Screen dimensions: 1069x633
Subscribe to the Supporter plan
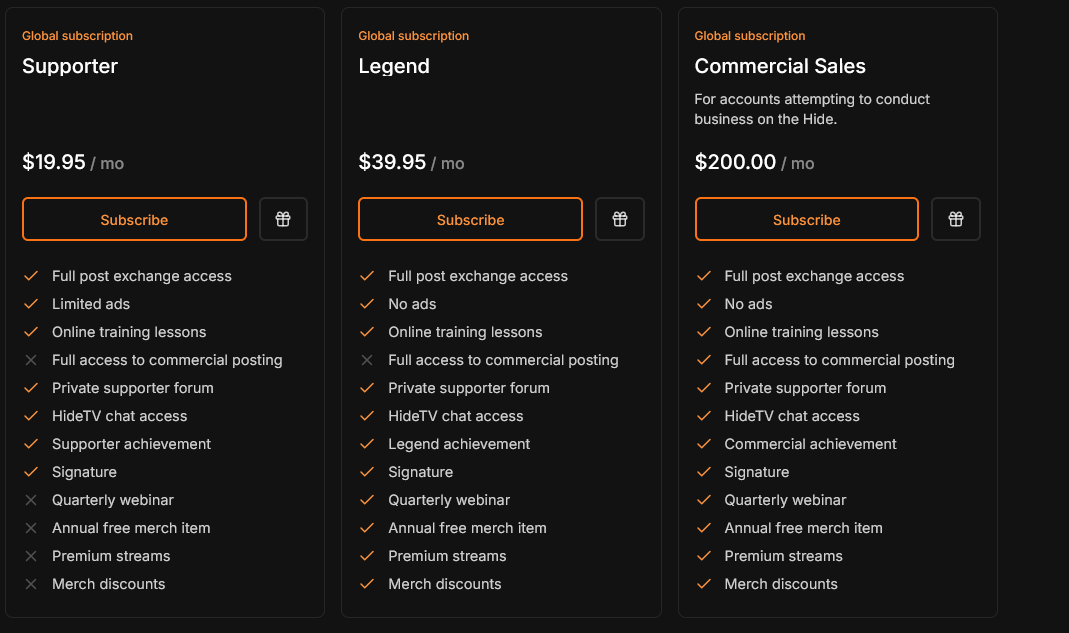tap(134, 219)
